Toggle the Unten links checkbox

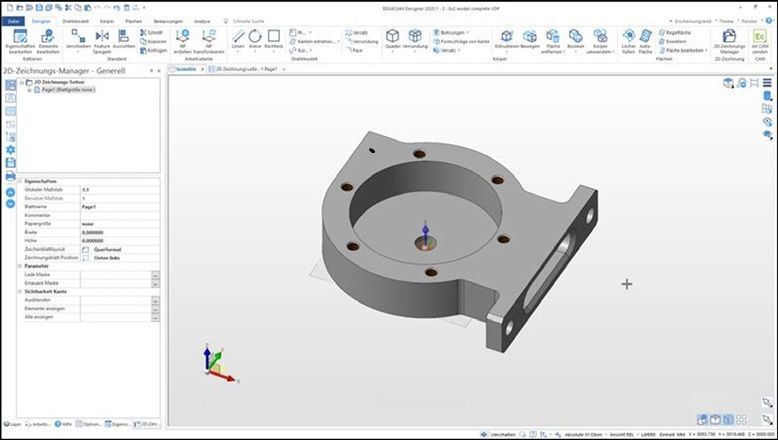tap(85, 258)
